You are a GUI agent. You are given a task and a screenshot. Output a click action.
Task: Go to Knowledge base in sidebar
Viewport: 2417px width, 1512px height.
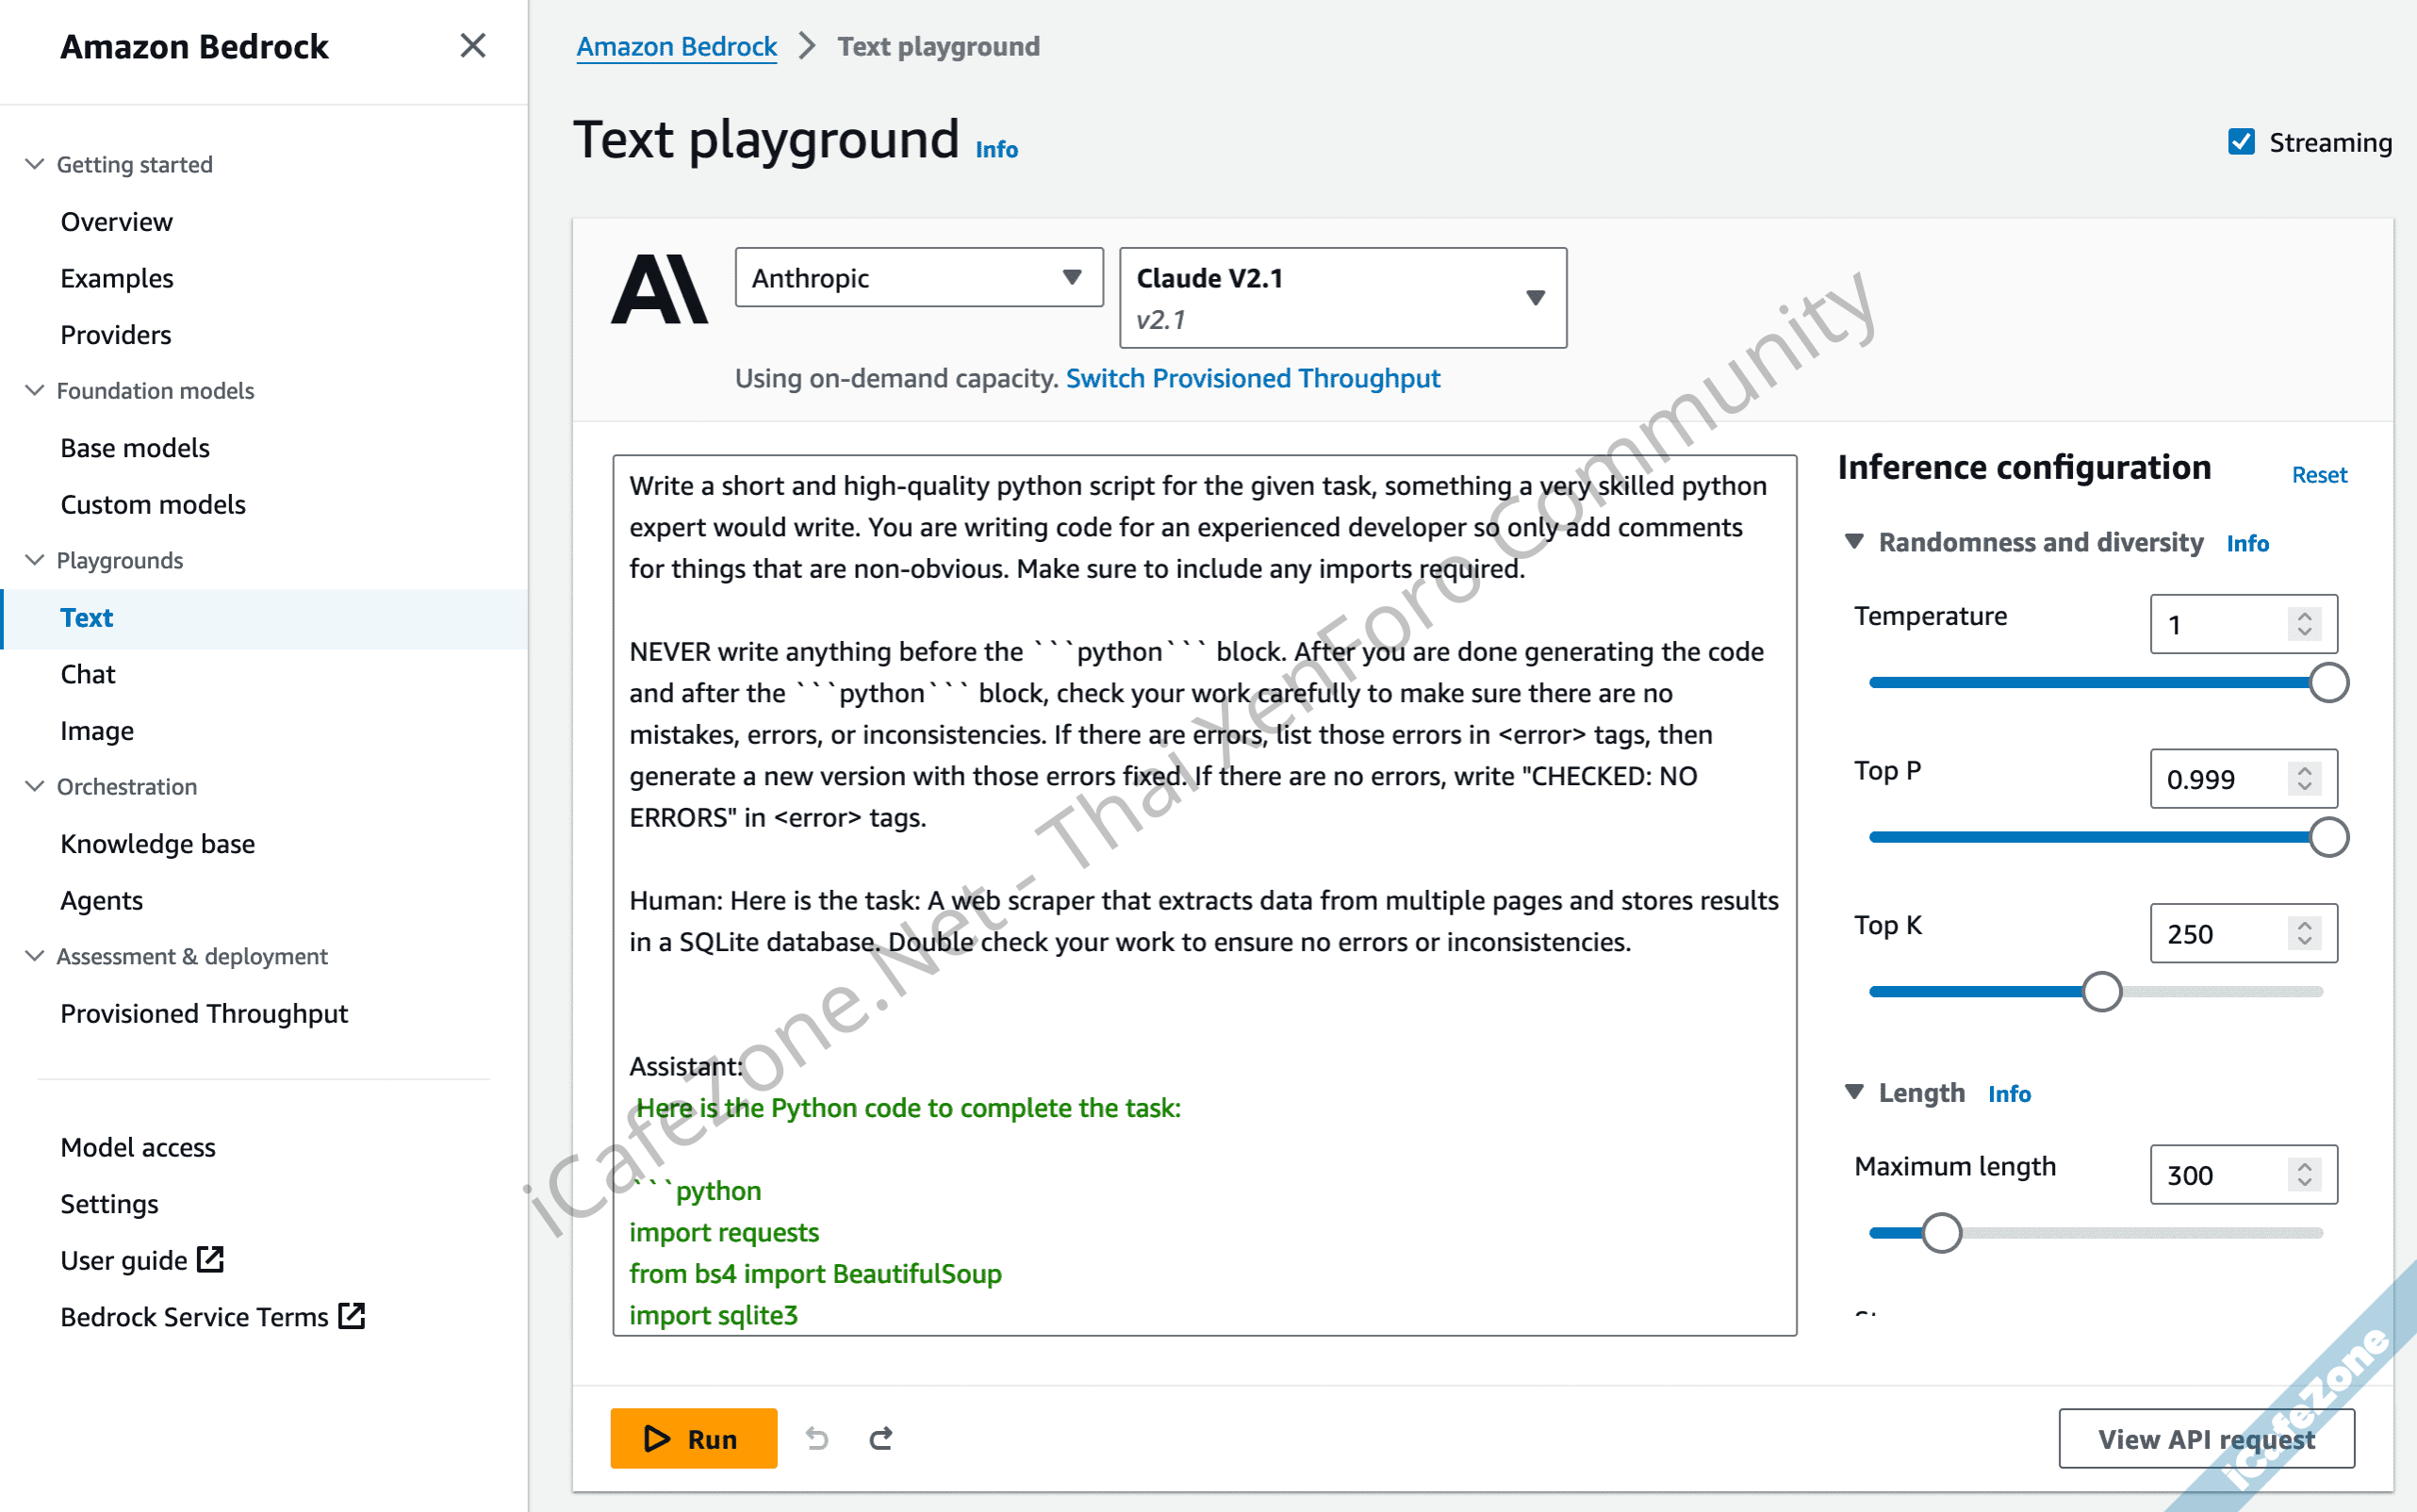(158, 843)
